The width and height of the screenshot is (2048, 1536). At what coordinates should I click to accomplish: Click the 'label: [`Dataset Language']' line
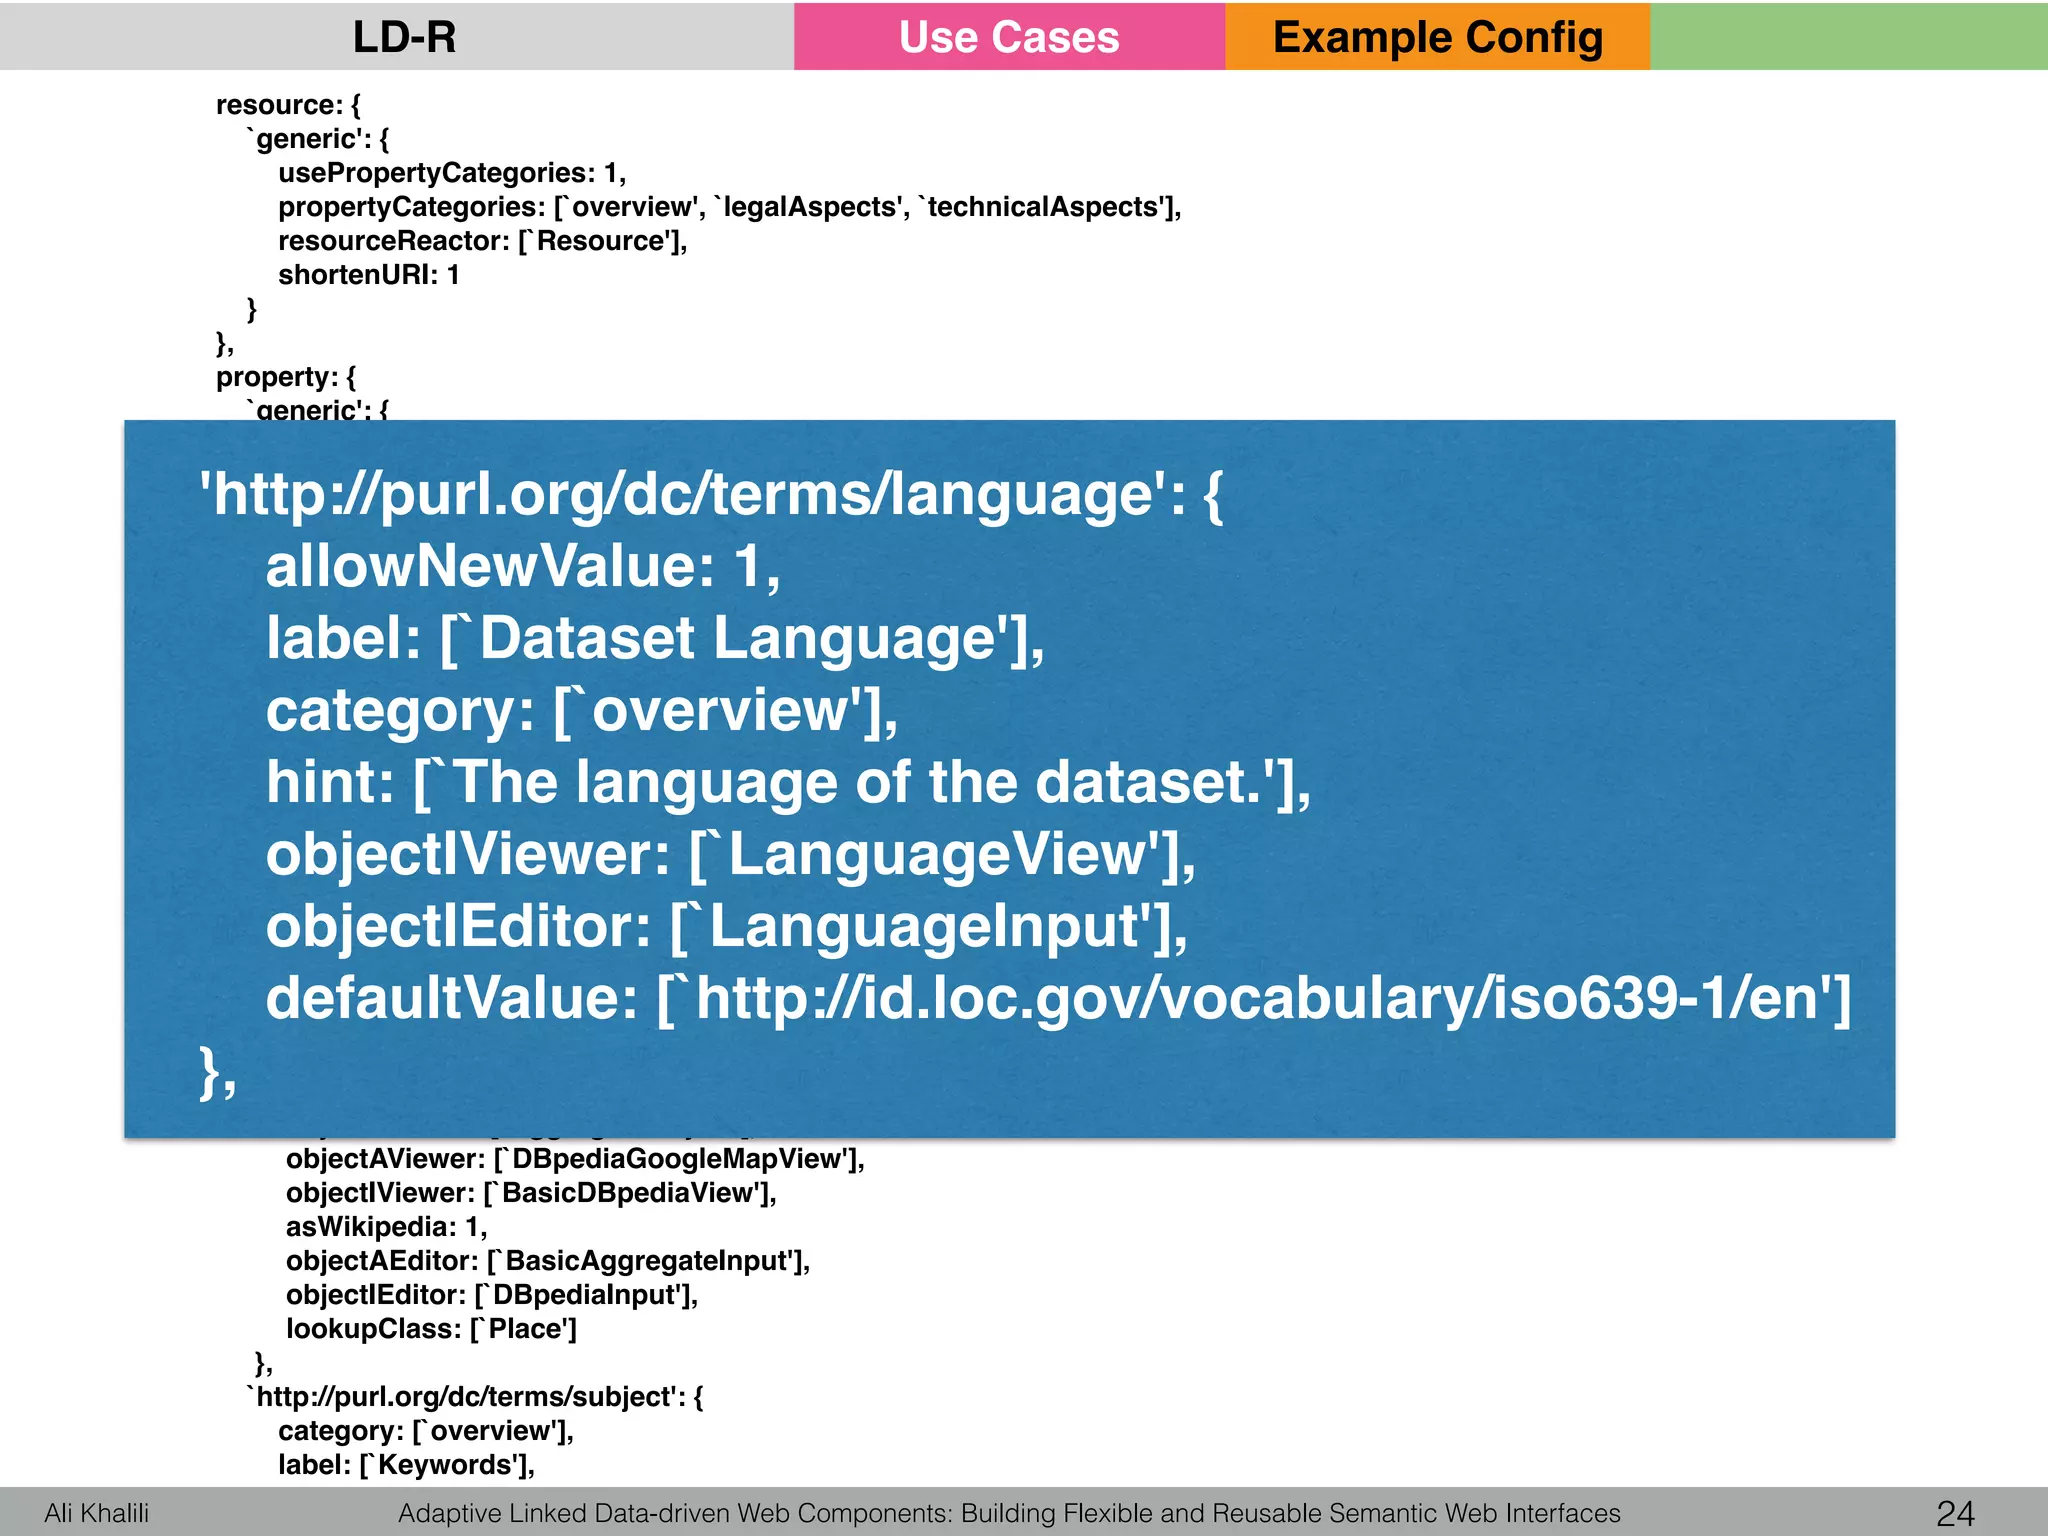click(x=655, y=638)
